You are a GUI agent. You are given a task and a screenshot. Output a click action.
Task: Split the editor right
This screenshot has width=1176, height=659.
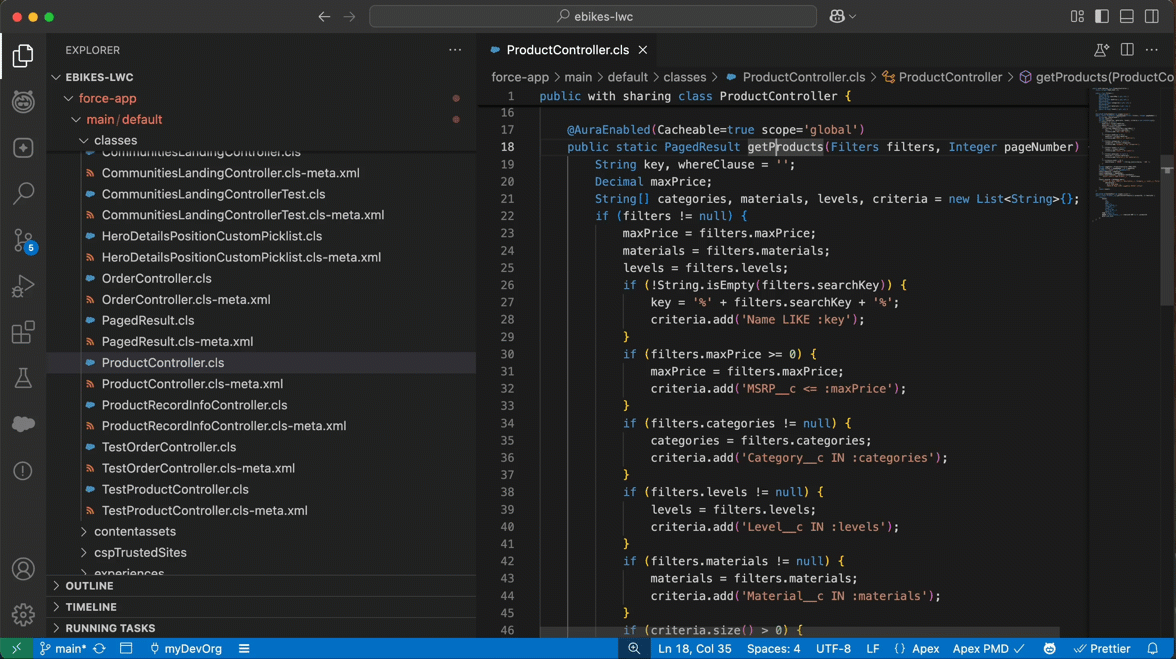click(1126, 50)
